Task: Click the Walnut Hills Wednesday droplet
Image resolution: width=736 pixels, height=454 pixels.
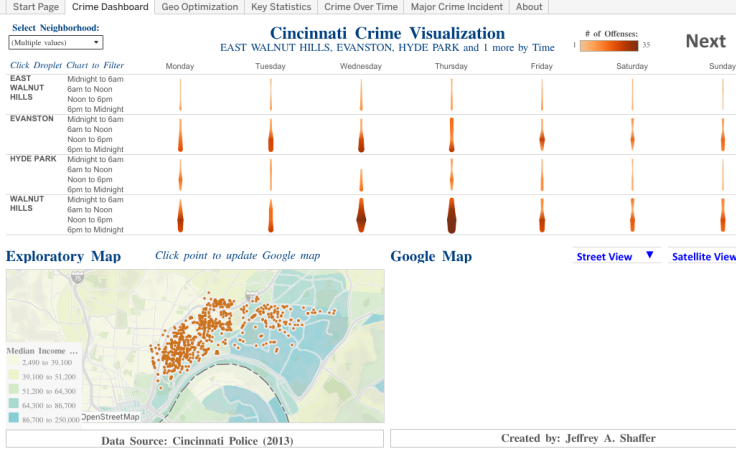Action: tap(361, 214)
